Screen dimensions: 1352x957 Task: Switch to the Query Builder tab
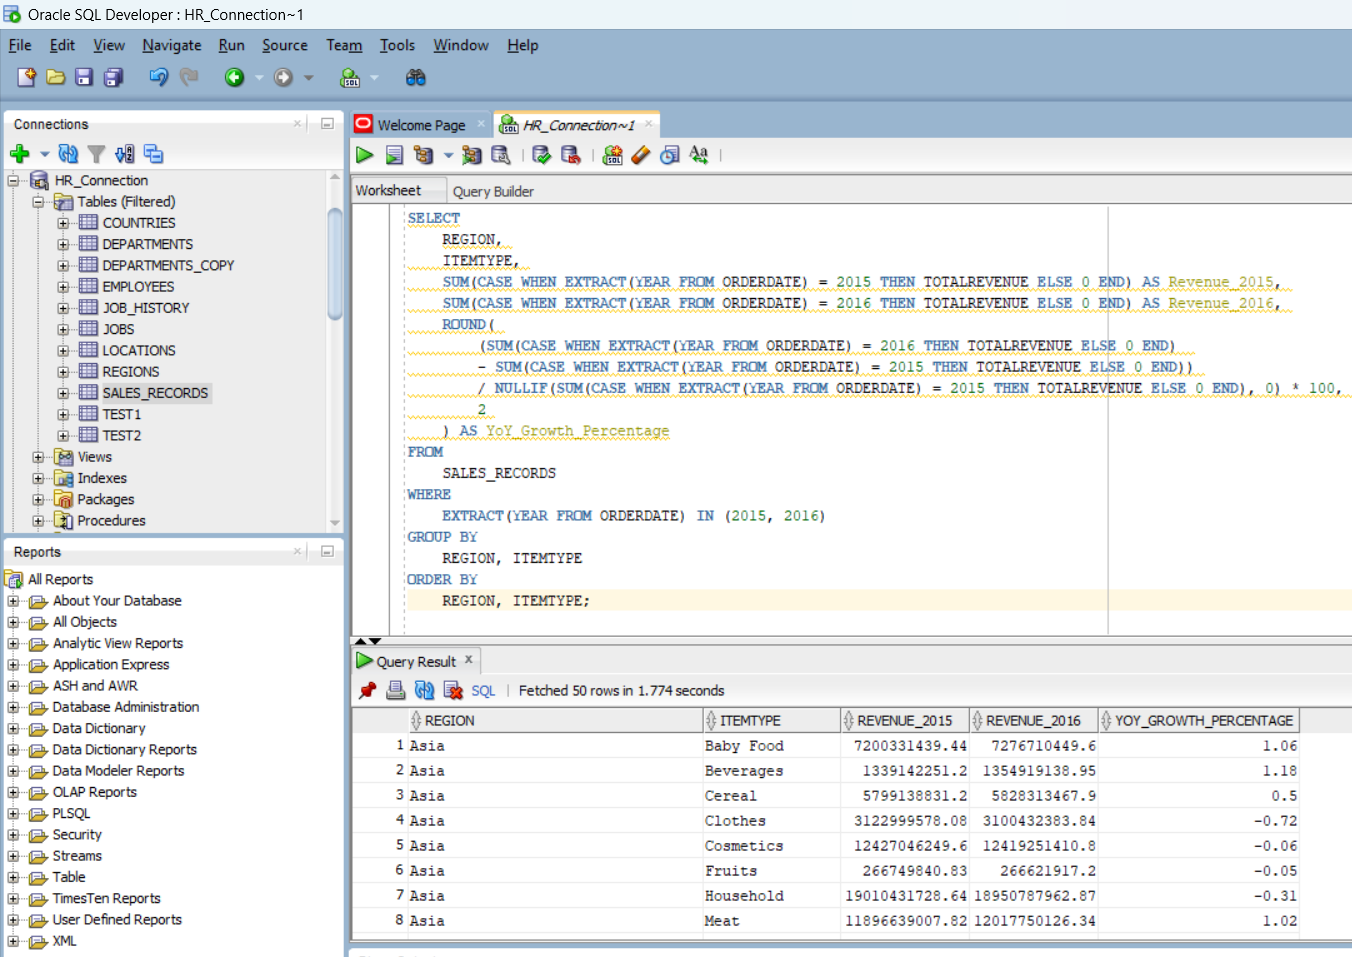492,191
